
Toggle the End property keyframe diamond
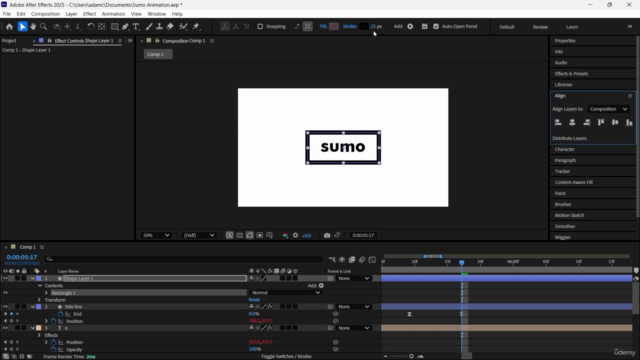coord(11,314)
